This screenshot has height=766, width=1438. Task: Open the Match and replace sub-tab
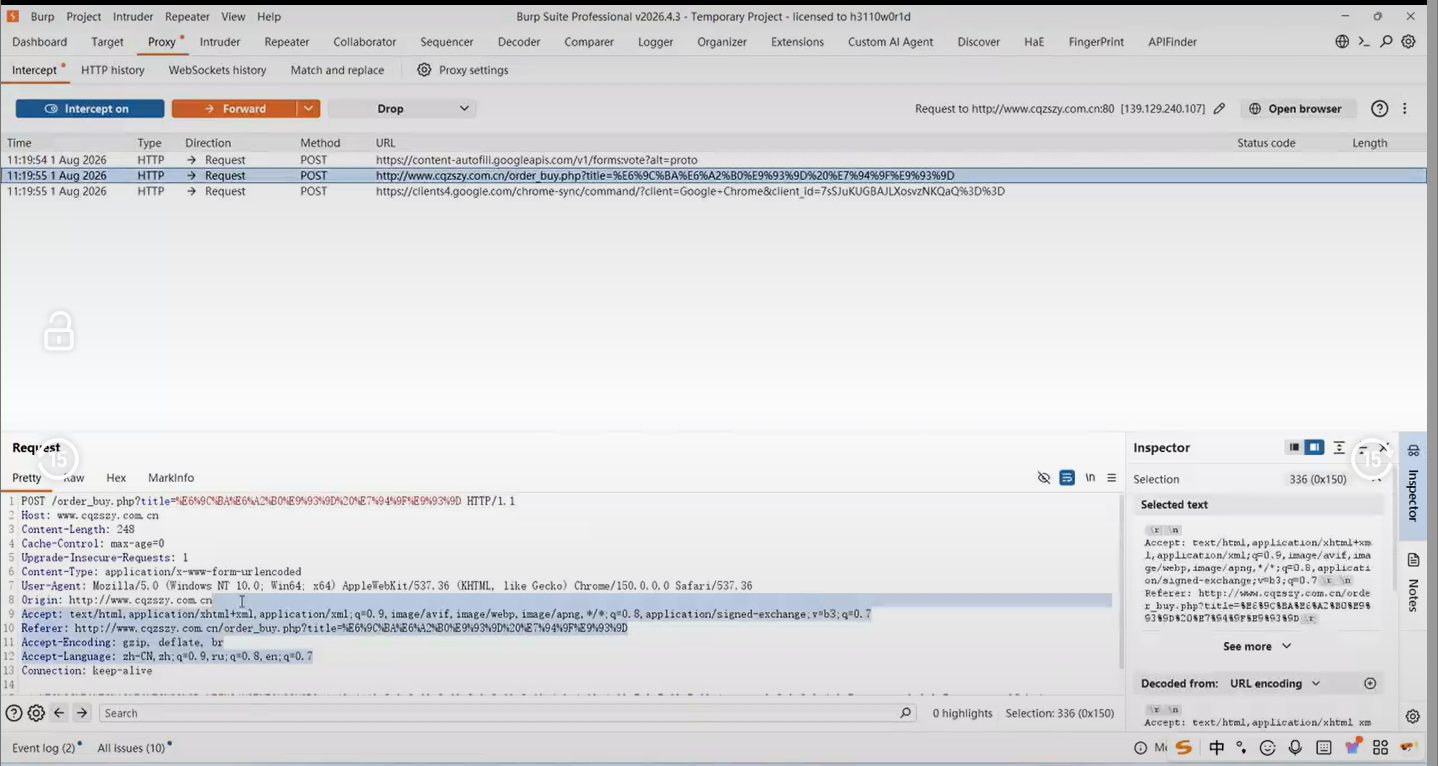[x=337, y=70]
